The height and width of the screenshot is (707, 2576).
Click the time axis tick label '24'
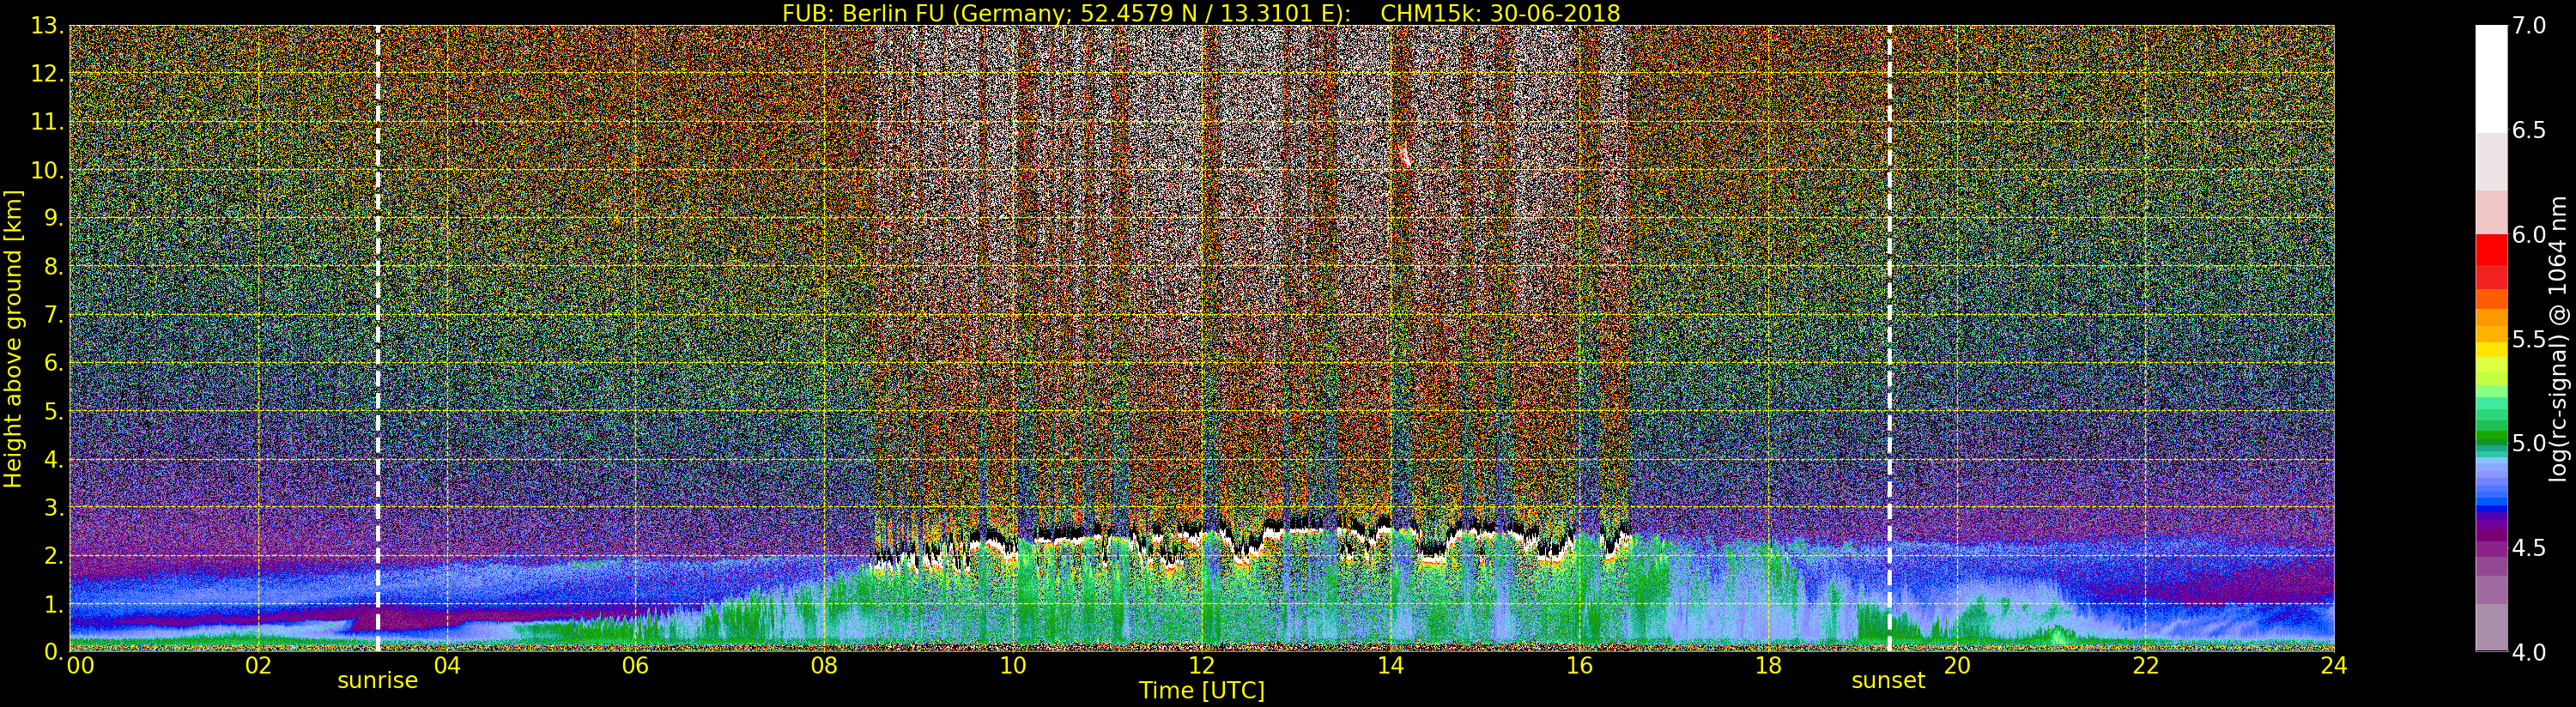(x=2334, y=665)
